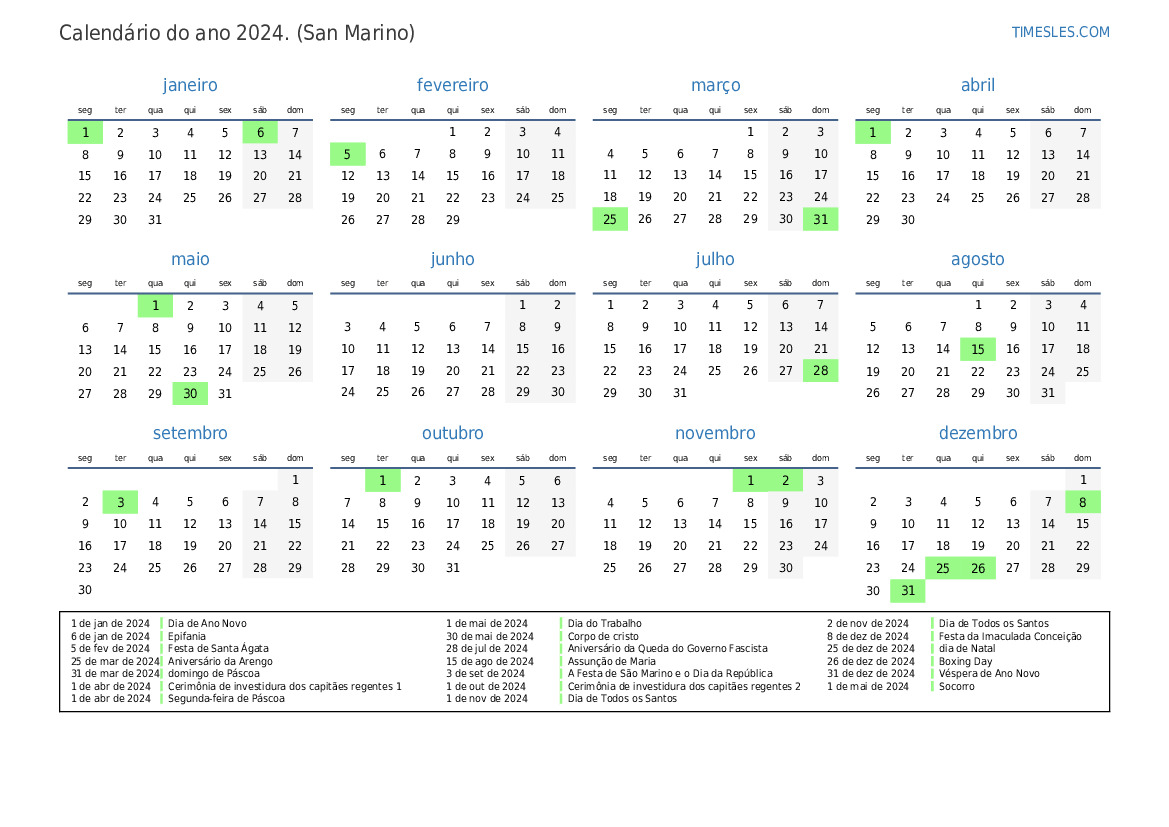1169x827 pixels.
Task: Open the março month view
Action: (715, 85)
